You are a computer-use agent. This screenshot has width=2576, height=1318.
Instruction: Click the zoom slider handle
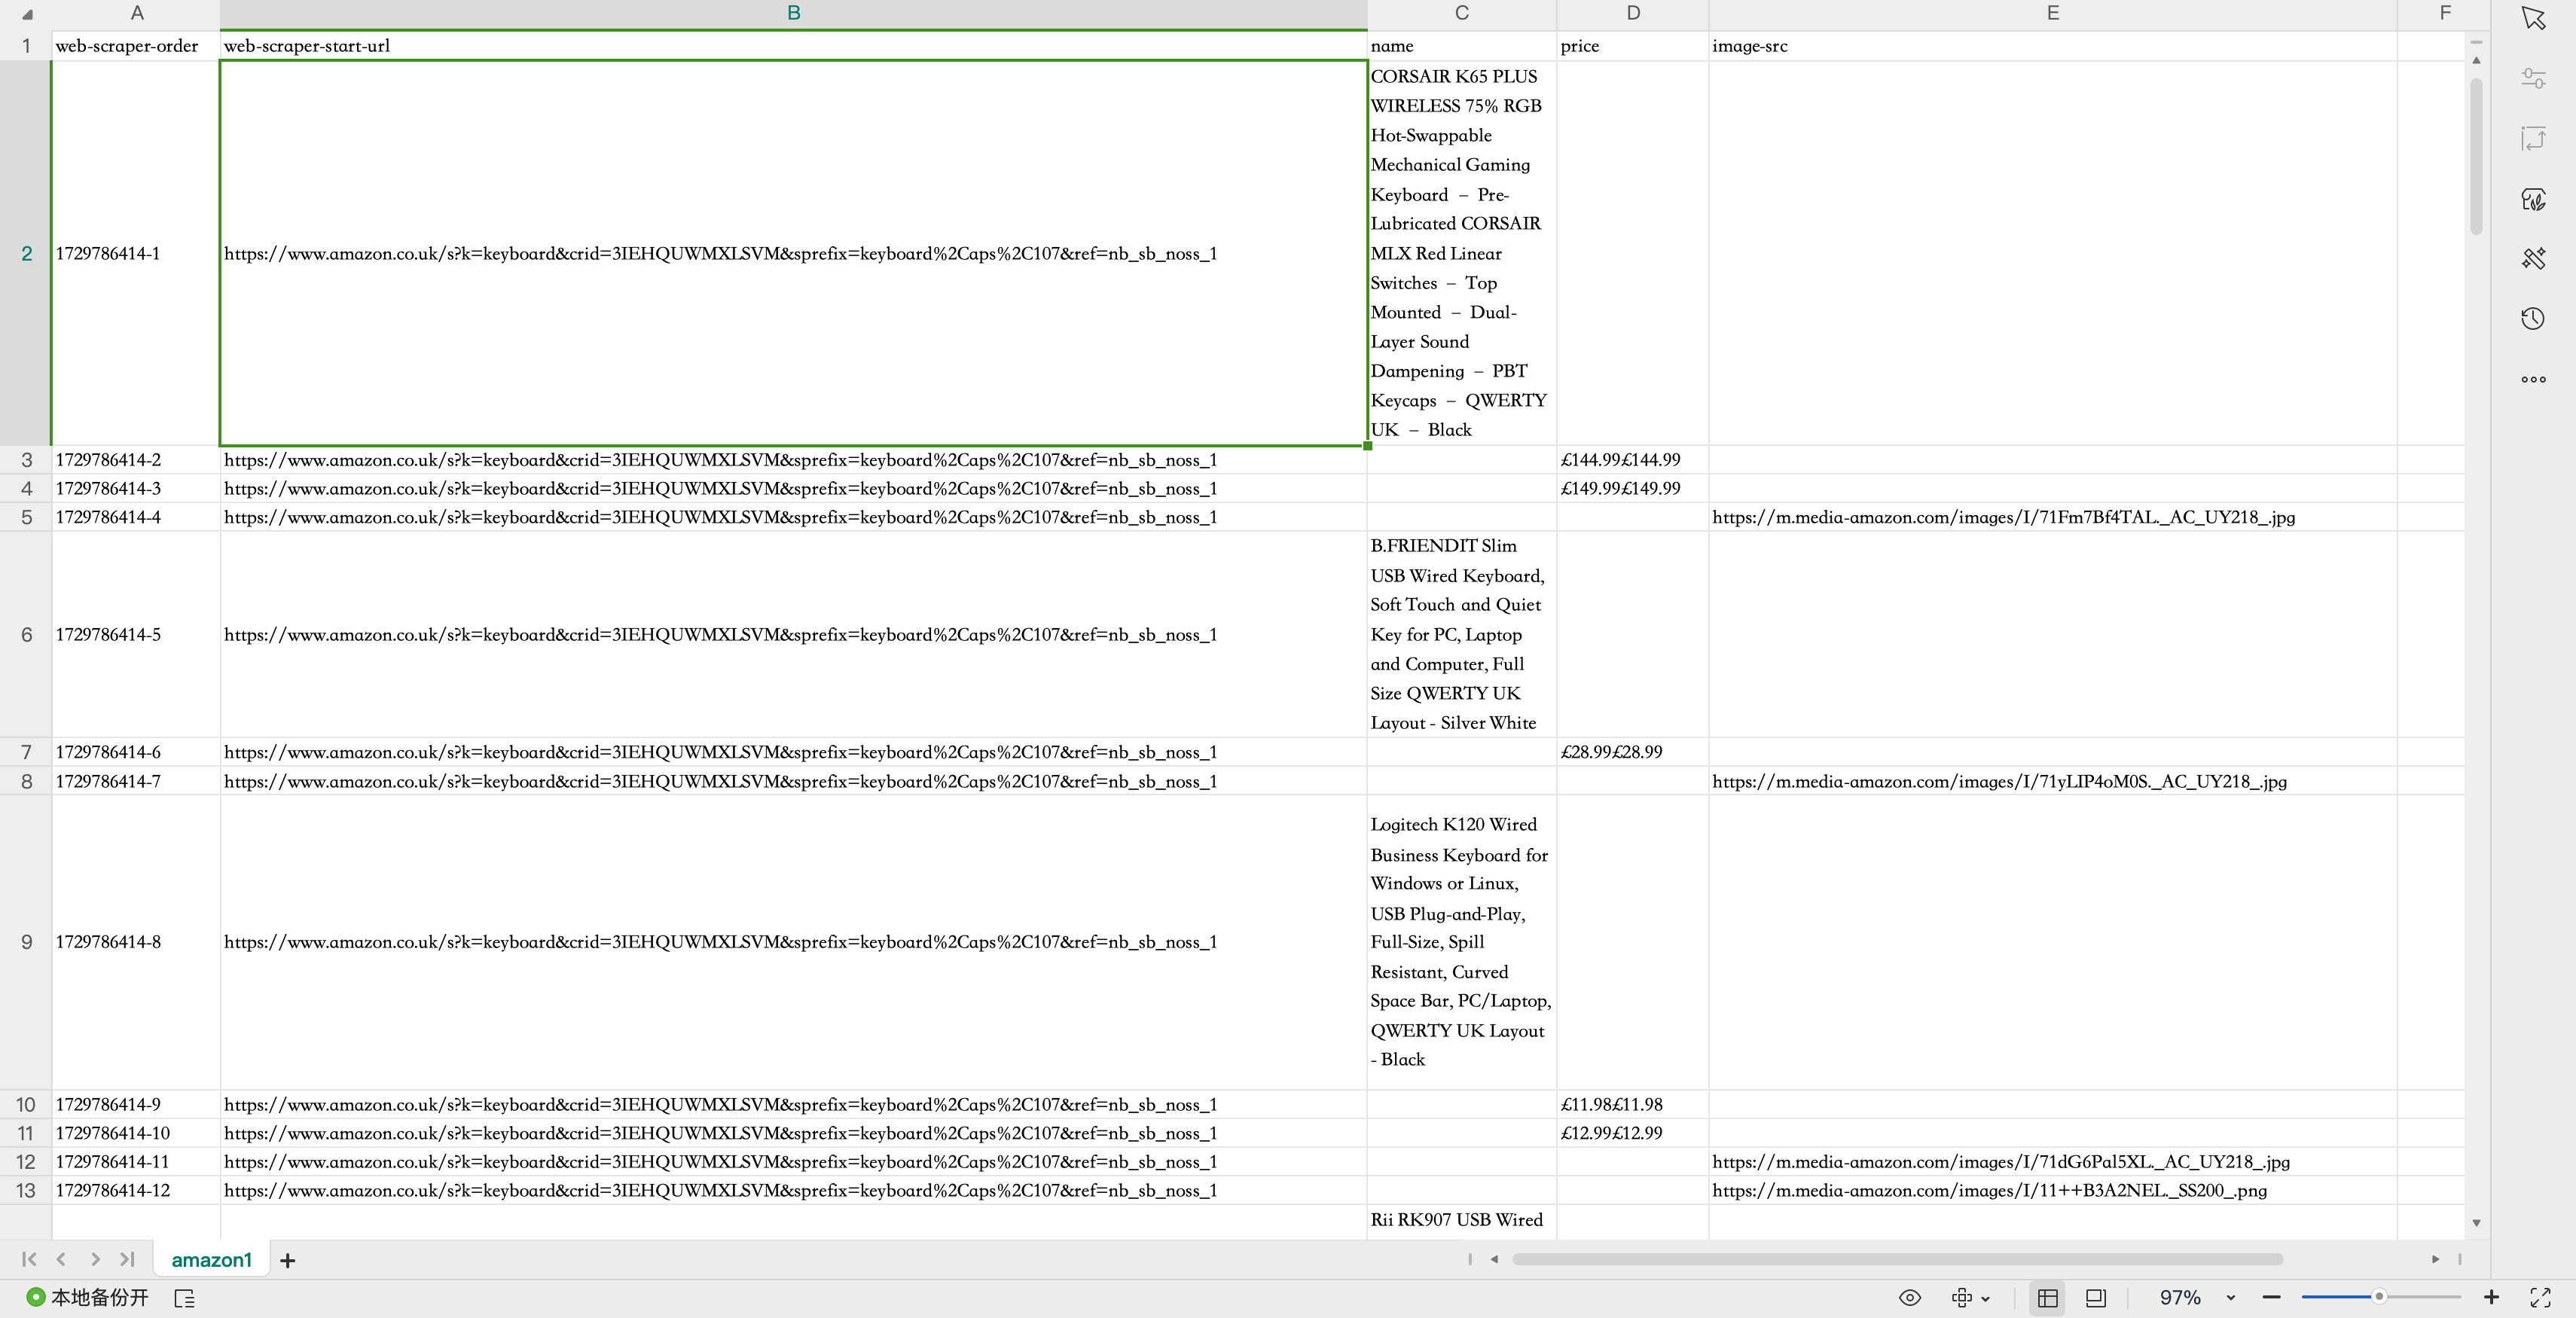click(x=2379, y=1297)
